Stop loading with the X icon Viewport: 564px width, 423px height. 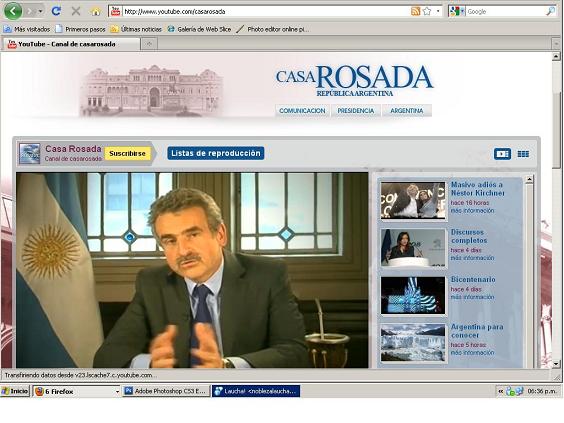click(x=76, y=11)
